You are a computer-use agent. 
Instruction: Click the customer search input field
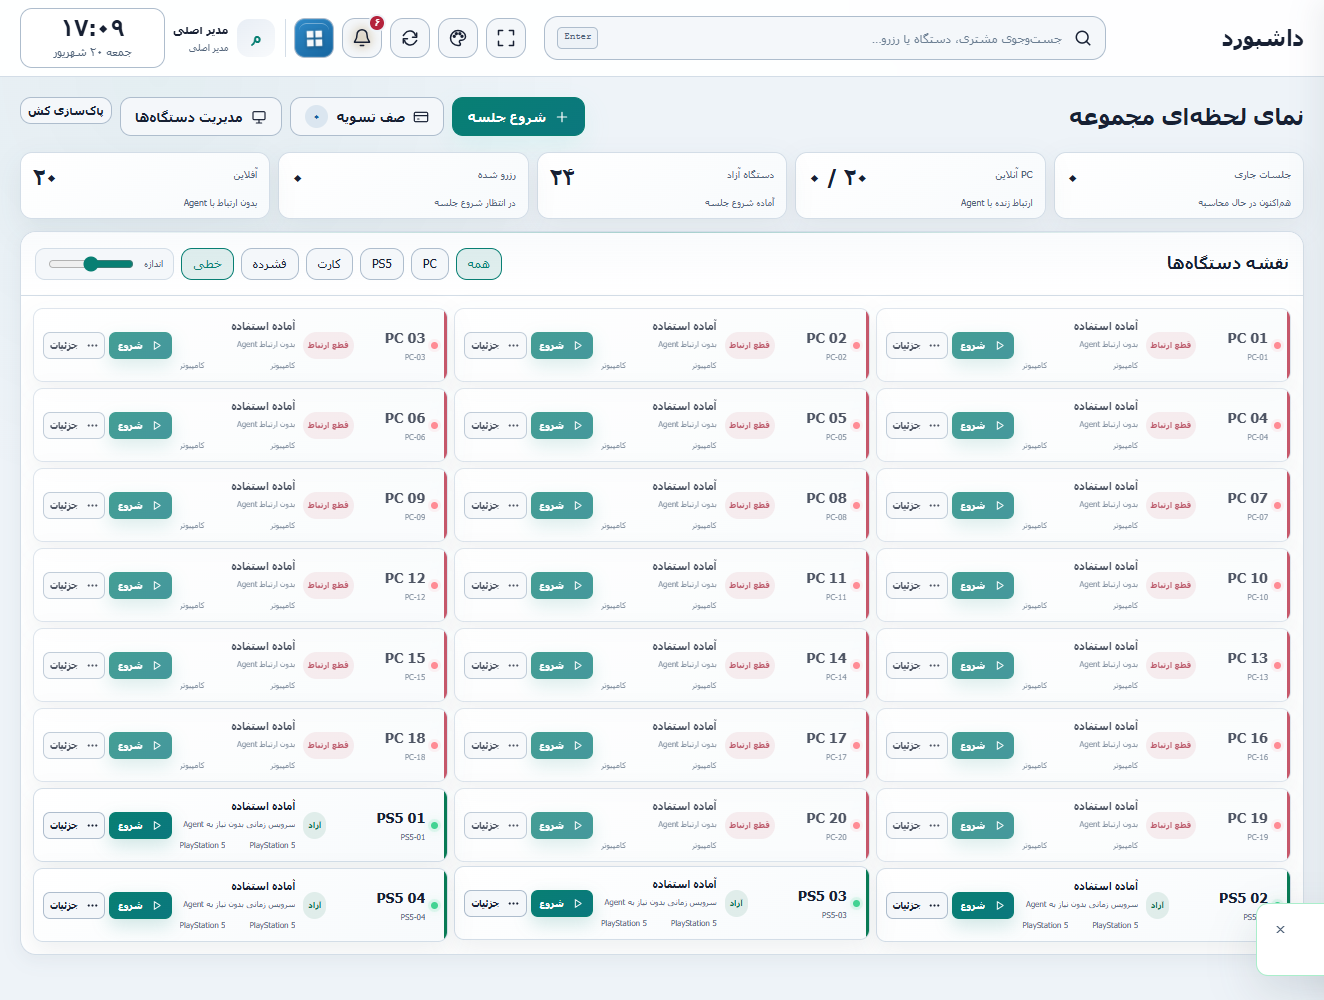(825, 38)
